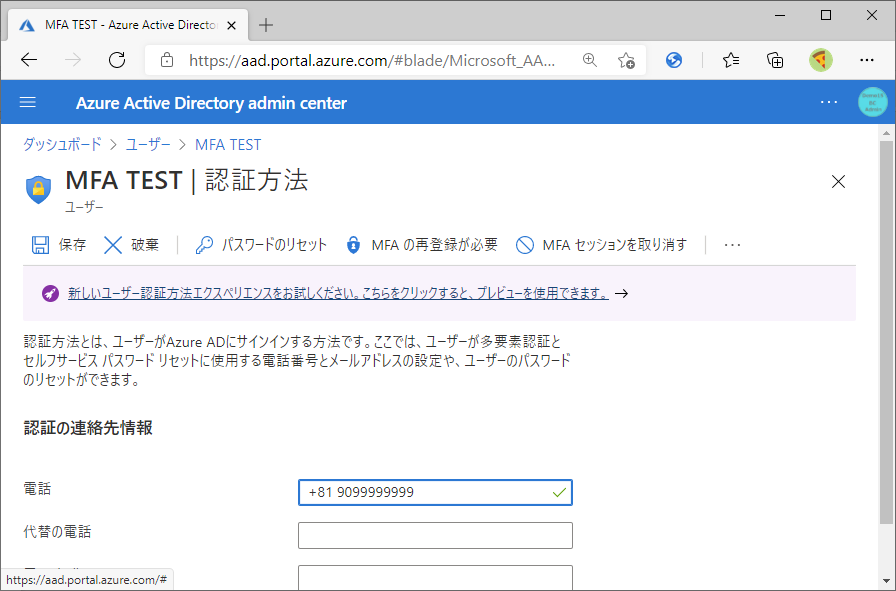Click the MFA の再登録が必要 lock icon
Viewport: 896px width, 591px height.
click(351, 244)
